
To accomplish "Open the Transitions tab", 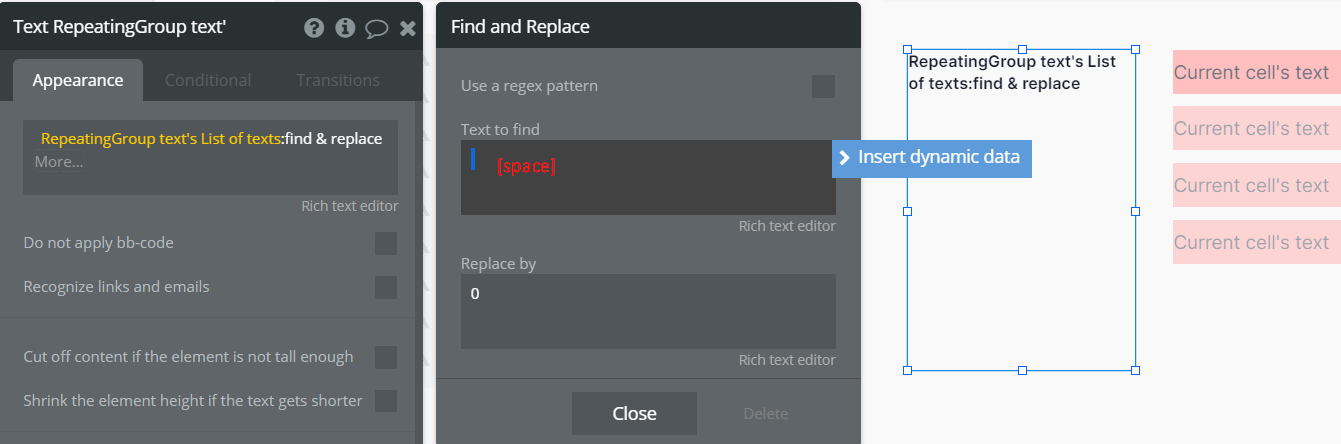I will click(338, 80).
